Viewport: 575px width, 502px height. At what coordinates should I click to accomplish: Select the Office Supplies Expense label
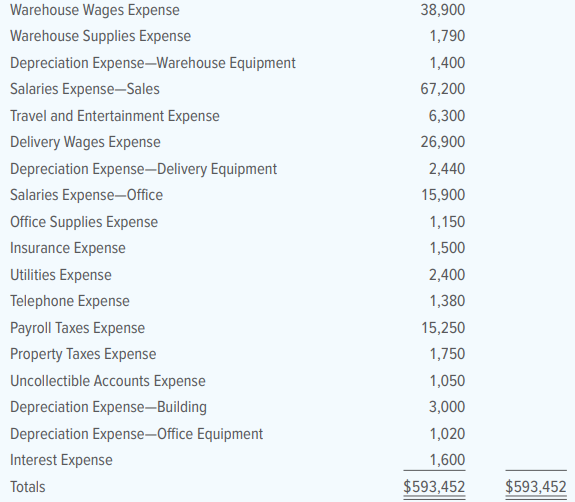tap(84, 222)
